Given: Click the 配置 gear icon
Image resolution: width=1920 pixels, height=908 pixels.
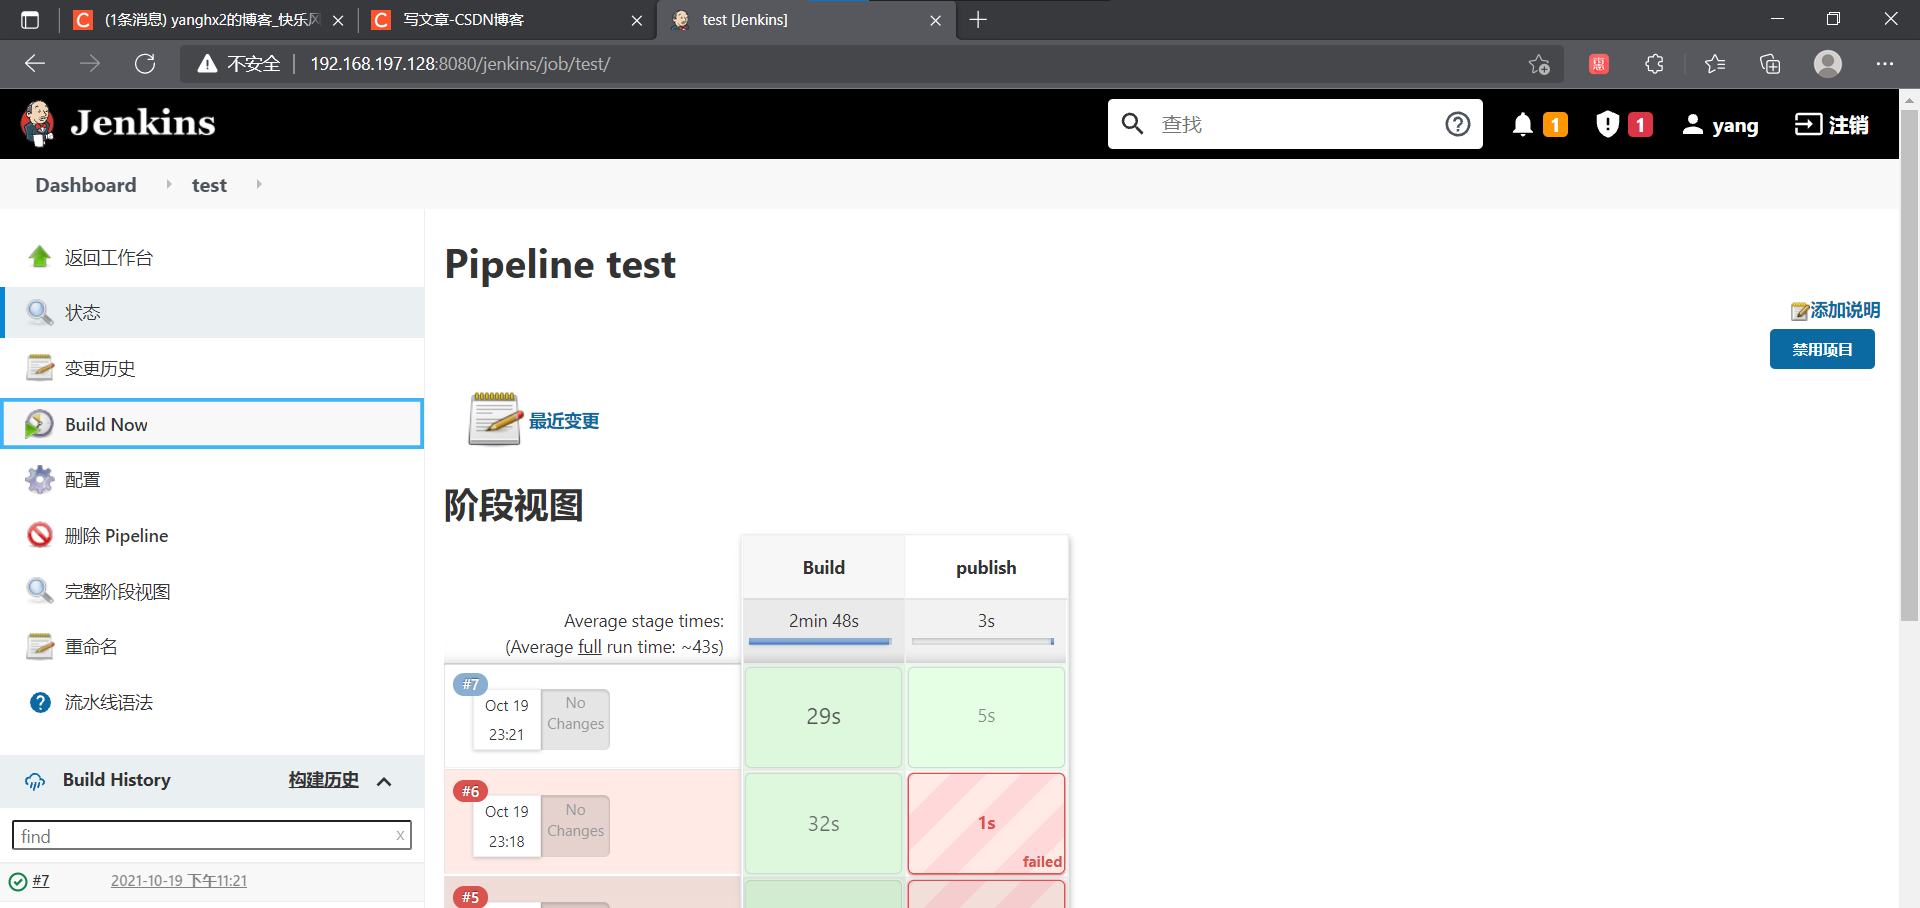Looking at the screenshot, I should tap(39, 480).
